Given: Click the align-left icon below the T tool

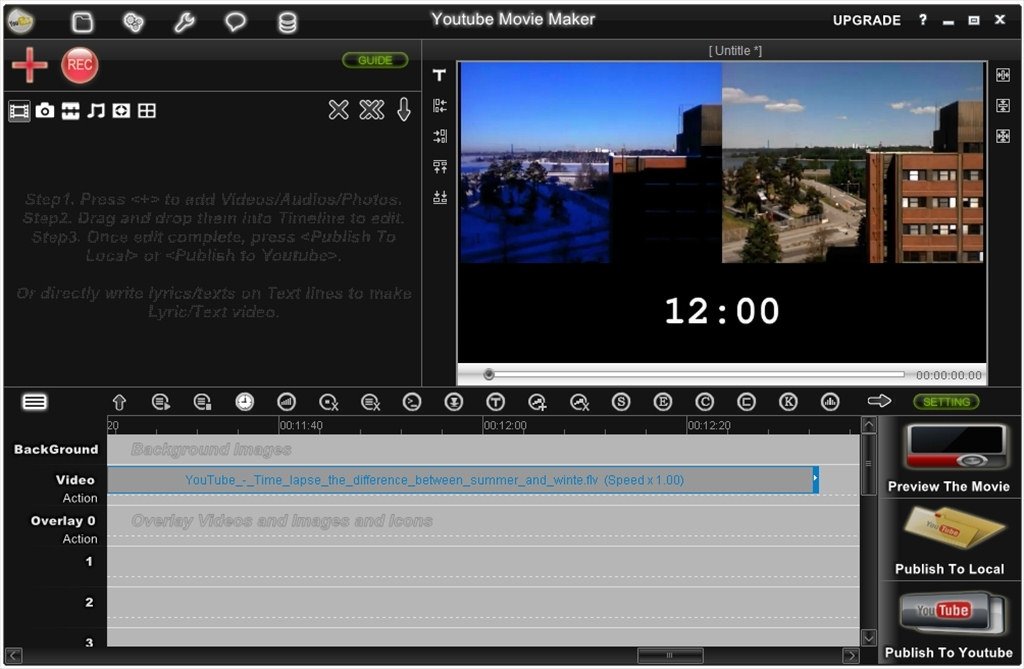Looking at the screenshot, I should point(440,106).
